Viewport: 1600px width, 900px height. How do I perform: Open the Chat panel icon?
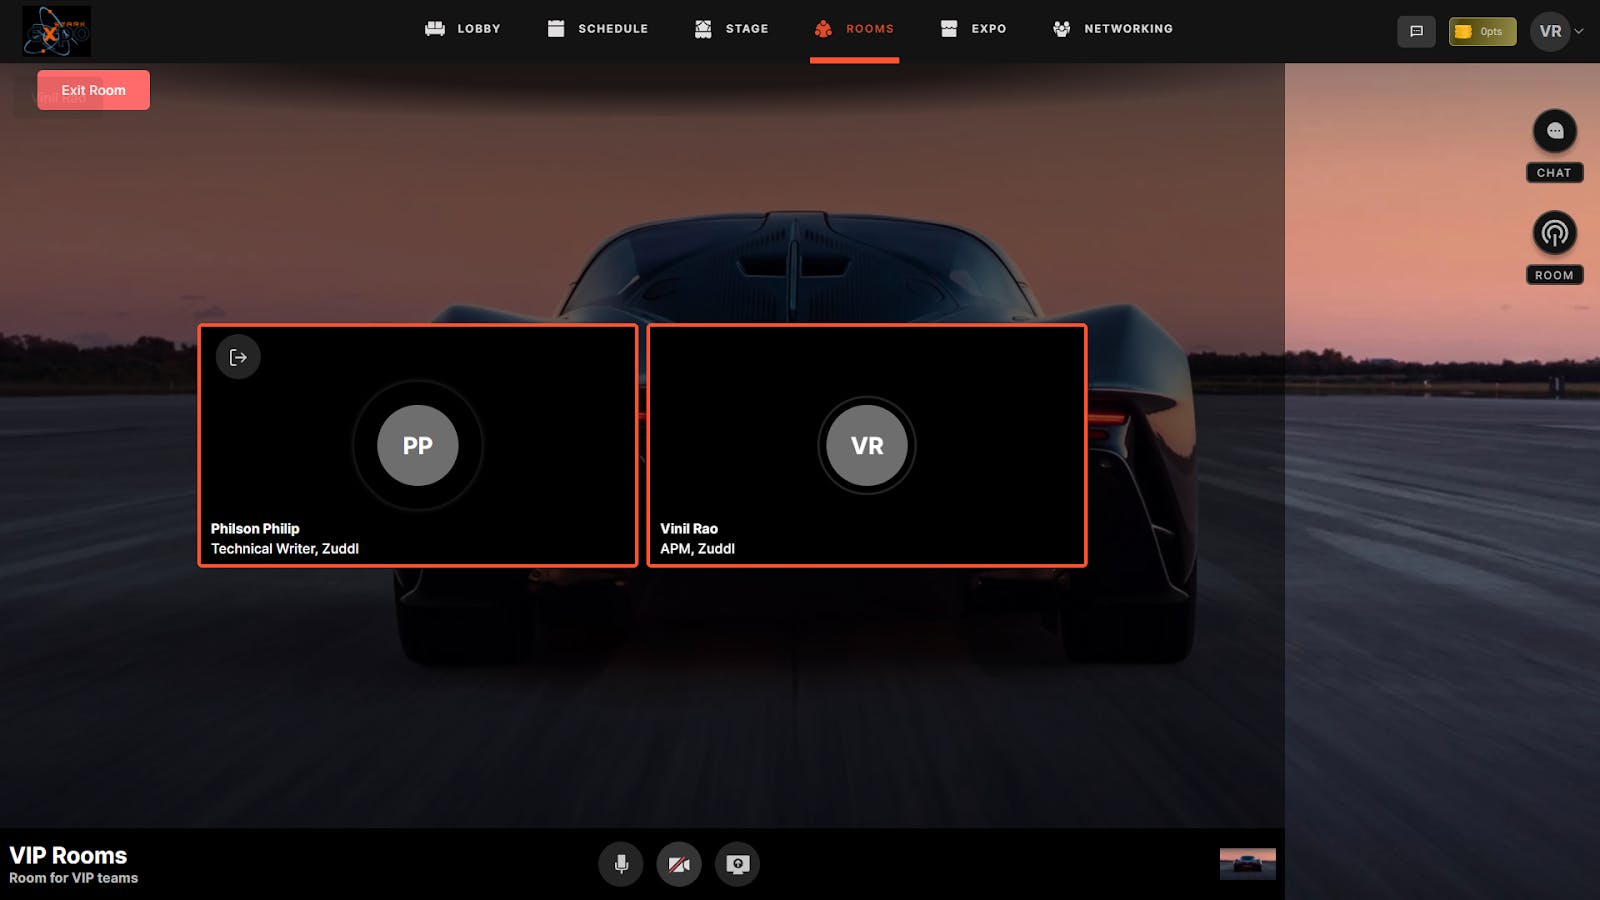1554,131
